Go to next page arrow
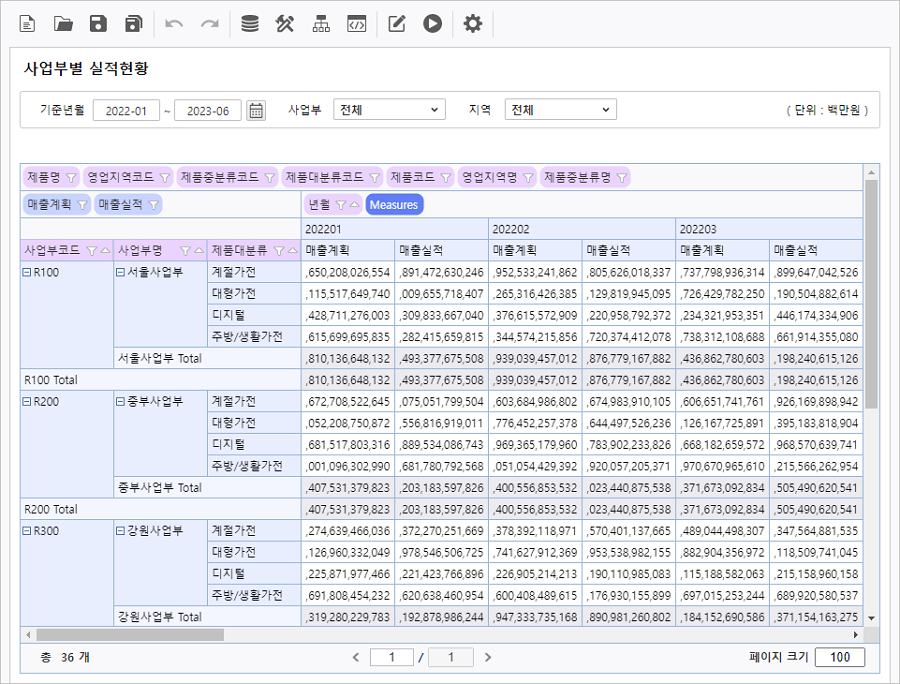The width and height of the screenshot is (900, 684). (x=488, y=657)
